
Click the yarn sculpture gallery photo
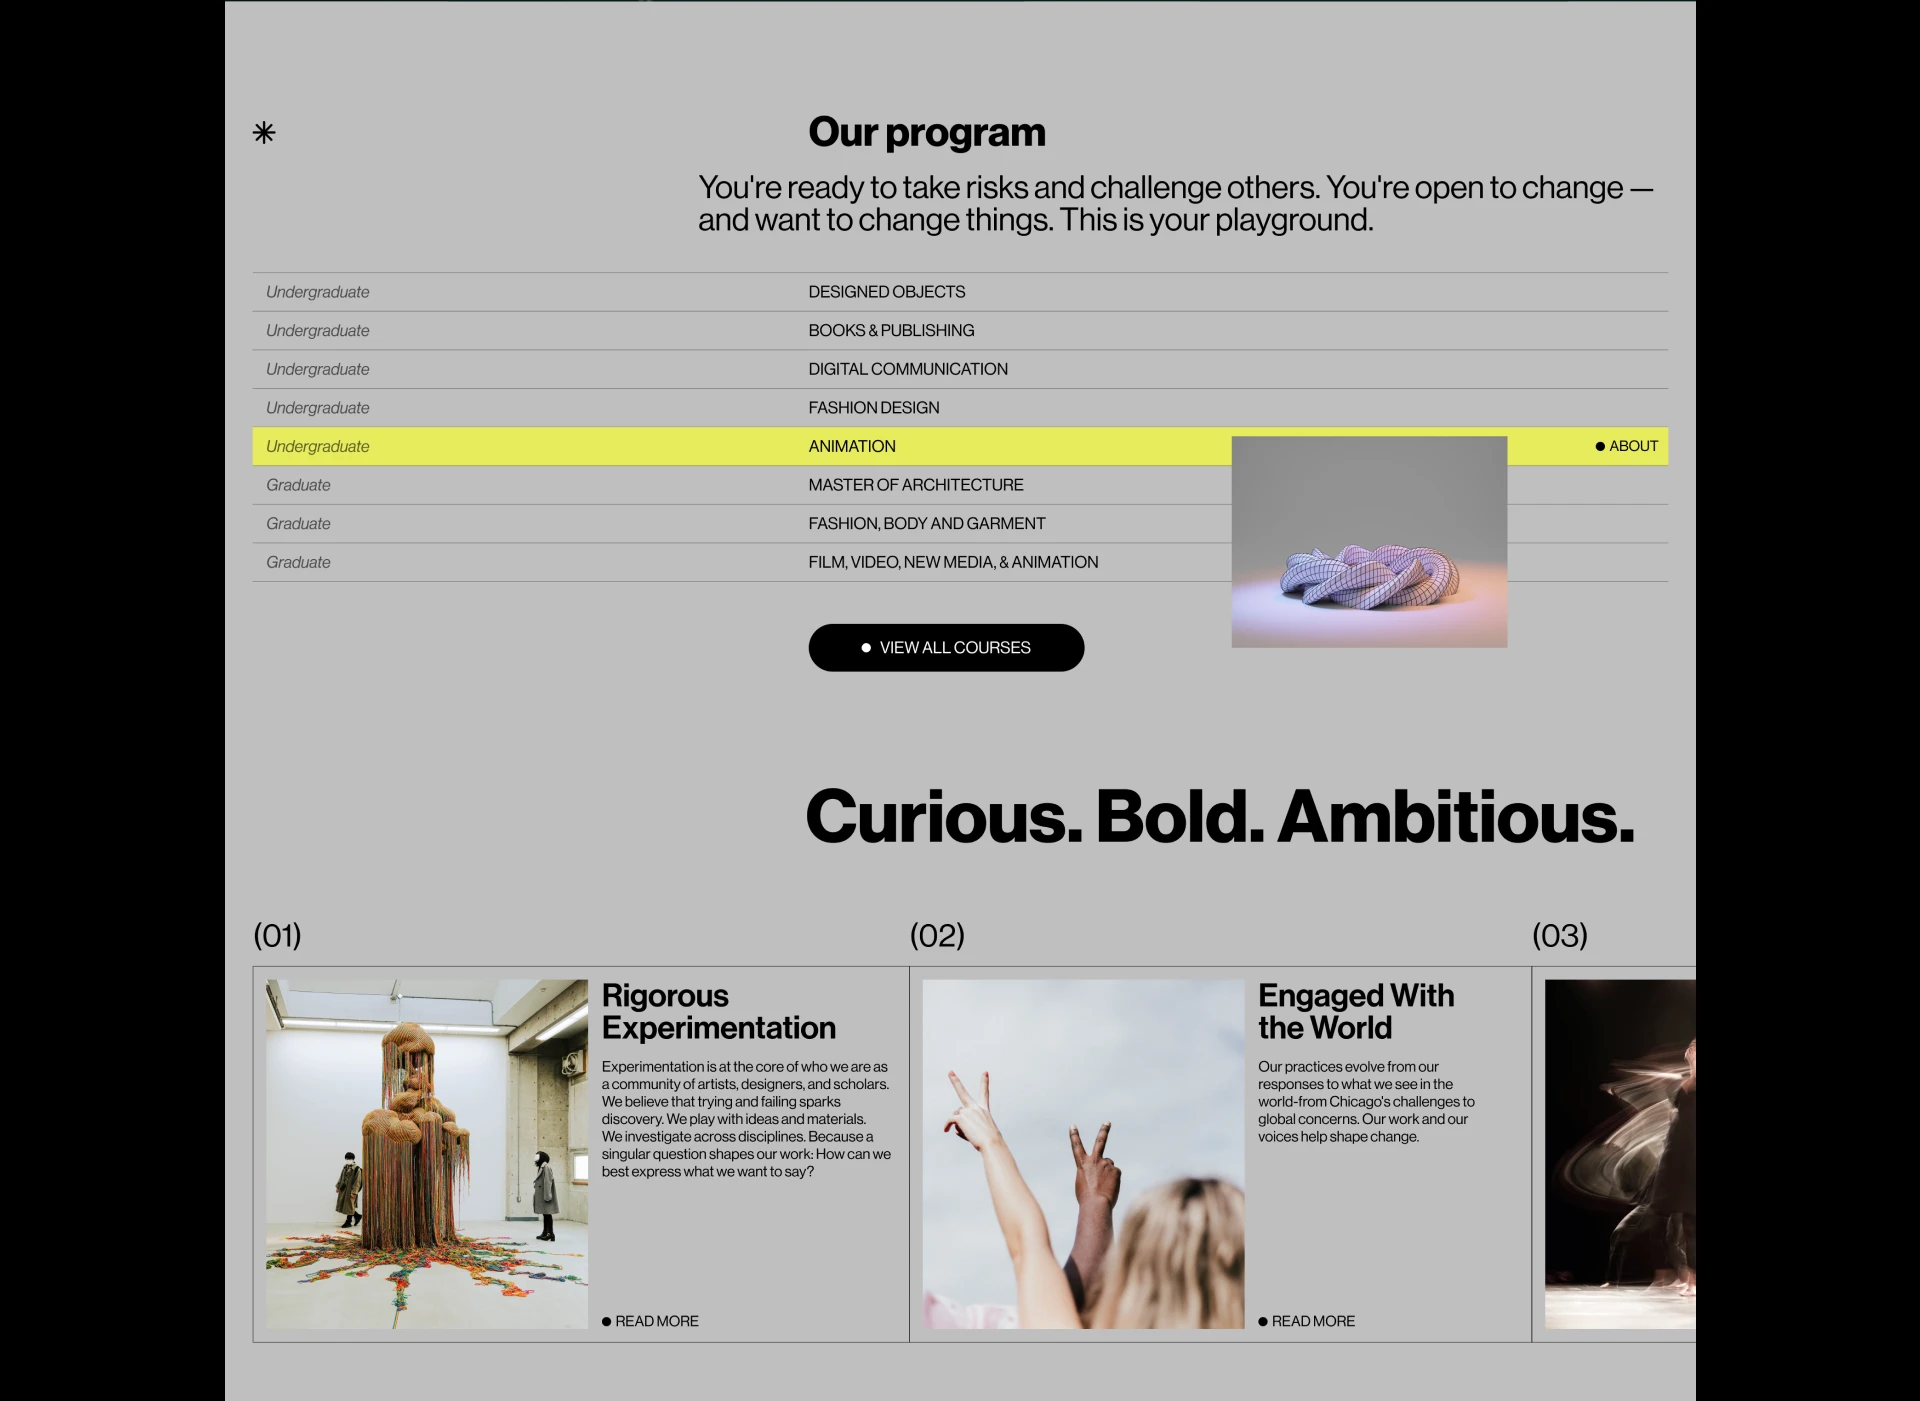pos(426,1153)
